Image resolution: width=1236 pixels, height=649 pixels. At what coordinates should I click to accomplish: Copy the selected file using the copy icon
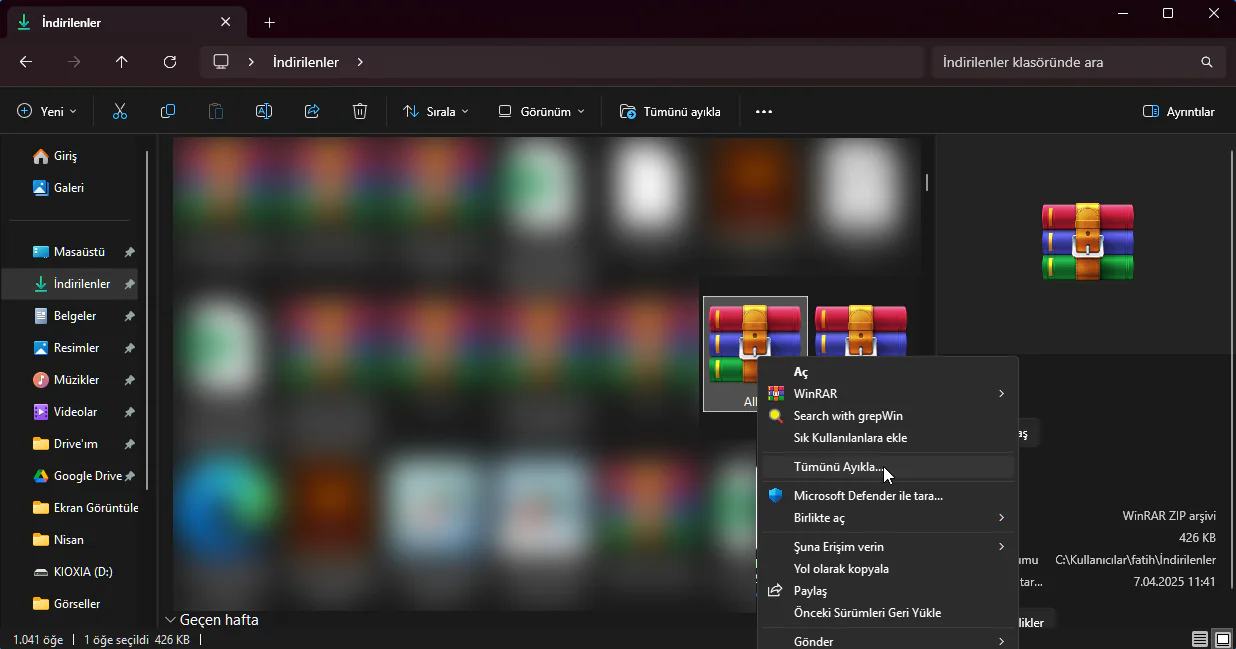point(167,111)
